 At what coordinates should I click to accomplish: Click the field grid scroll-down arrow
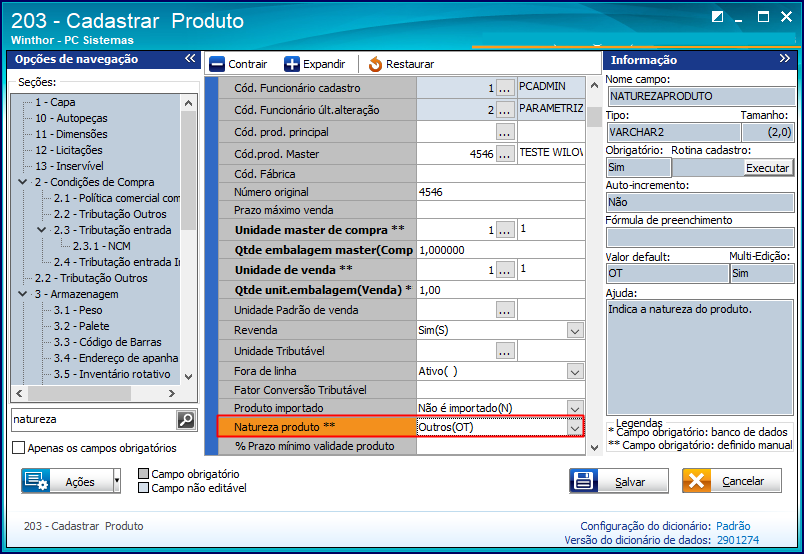tap(594, 447)
